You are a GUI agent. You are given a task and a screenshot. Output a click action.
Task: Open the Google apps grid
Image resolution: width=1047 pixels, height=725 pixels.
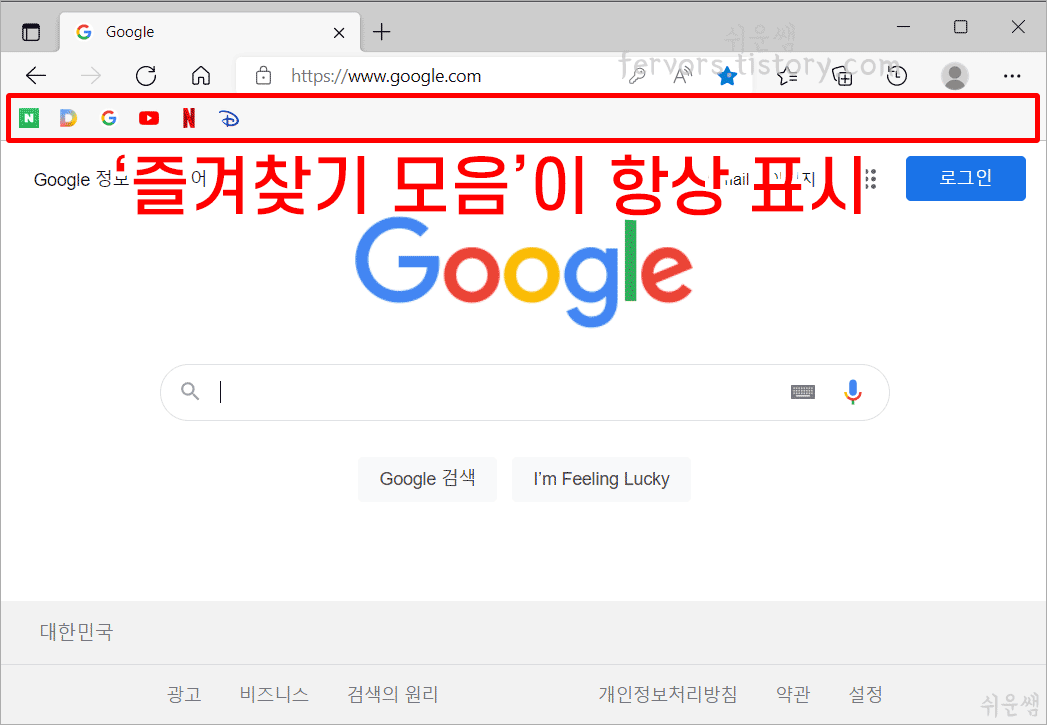coord(870,178)
